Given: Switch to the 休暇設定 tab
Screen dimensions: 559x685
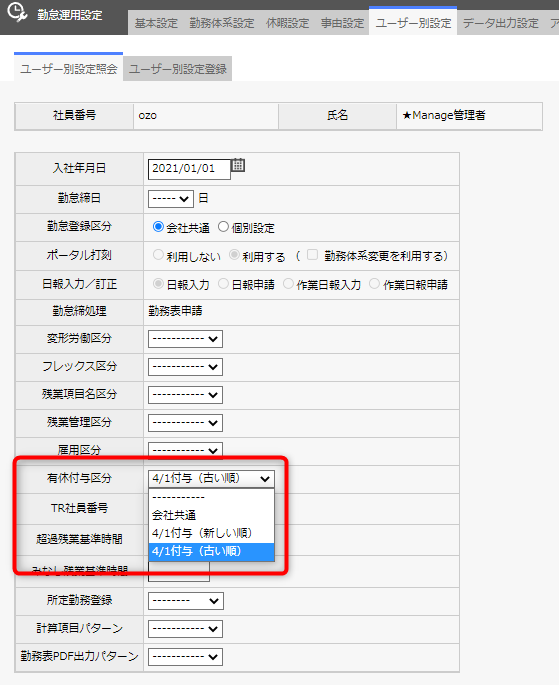Looking at the screenshot, I should pyautogui.click(x=288, y=23).
